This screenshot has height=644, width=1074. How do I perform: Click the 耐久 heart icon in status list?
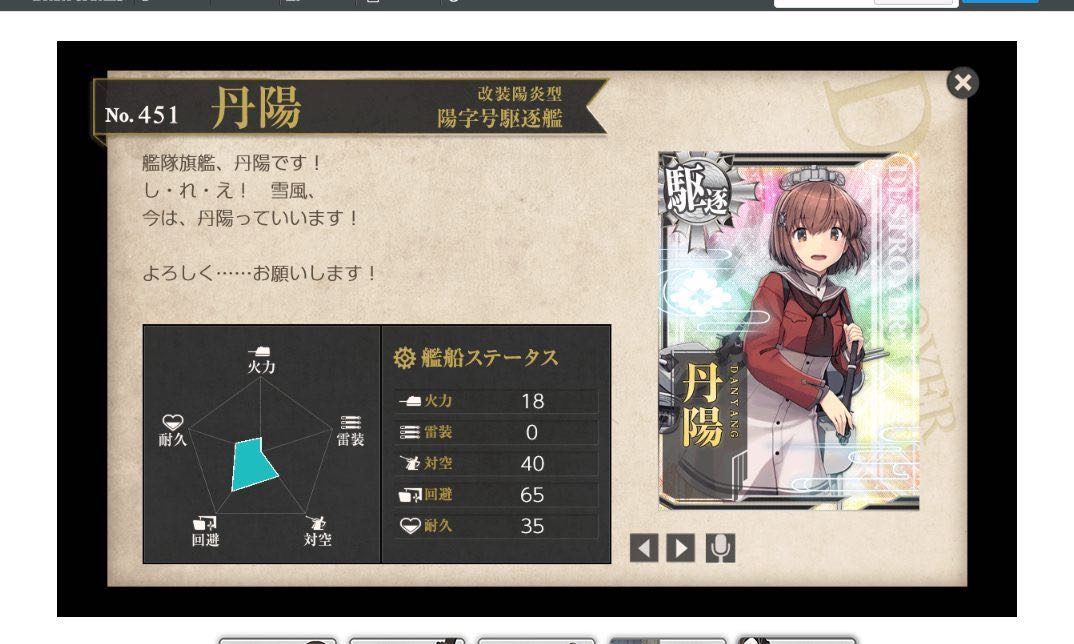[x=410, y=526]
